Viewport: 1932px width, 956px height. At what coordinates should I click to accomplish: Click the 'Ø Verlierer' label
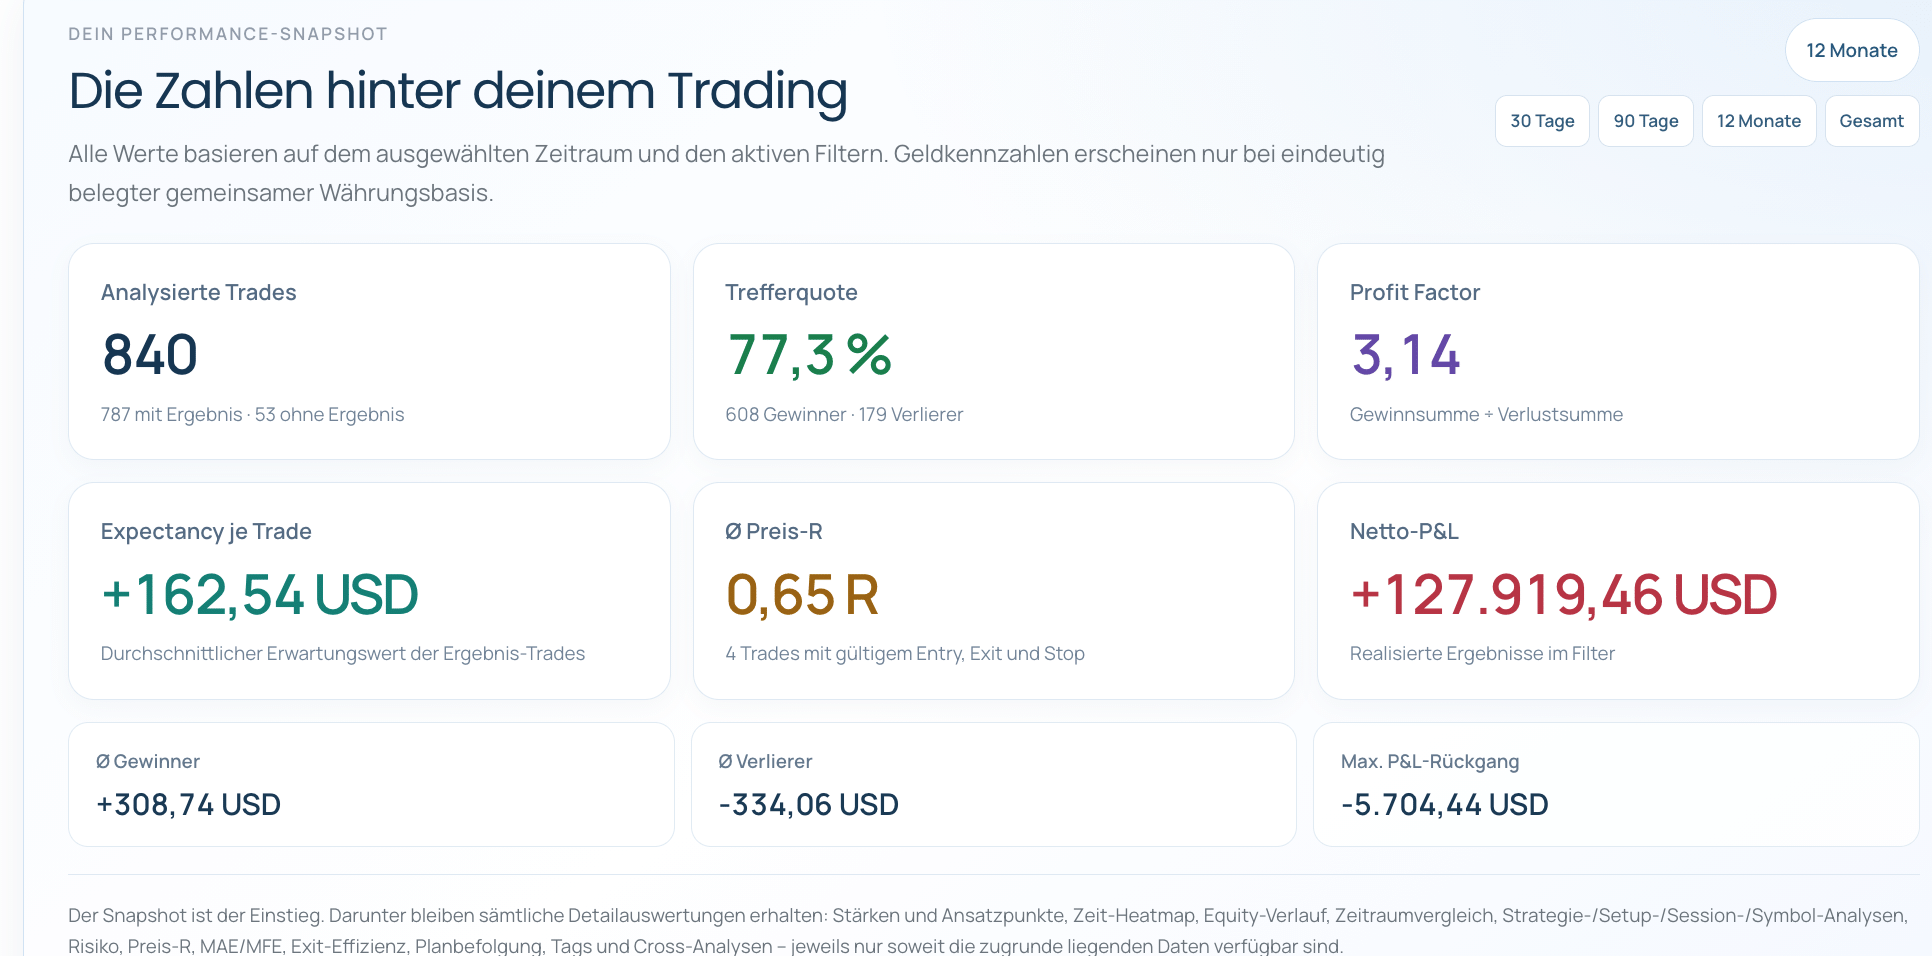click(765, 761)
